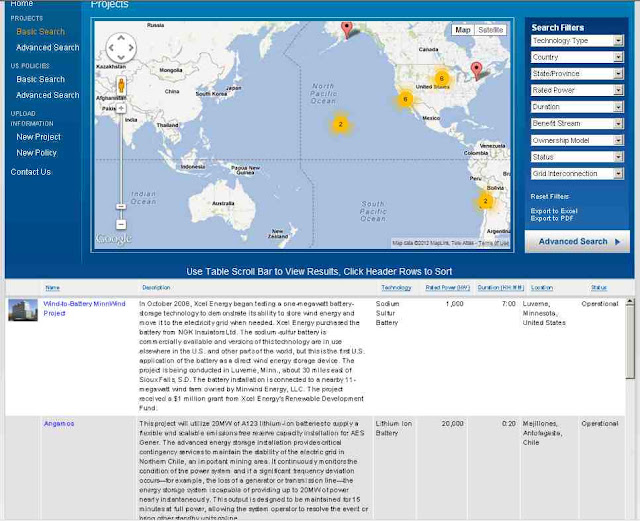Viewport: 640px width, 521px height.
Task: Click 'Mejillones, Antofagasta, Chile' location cell
Action: click(542, 433)
